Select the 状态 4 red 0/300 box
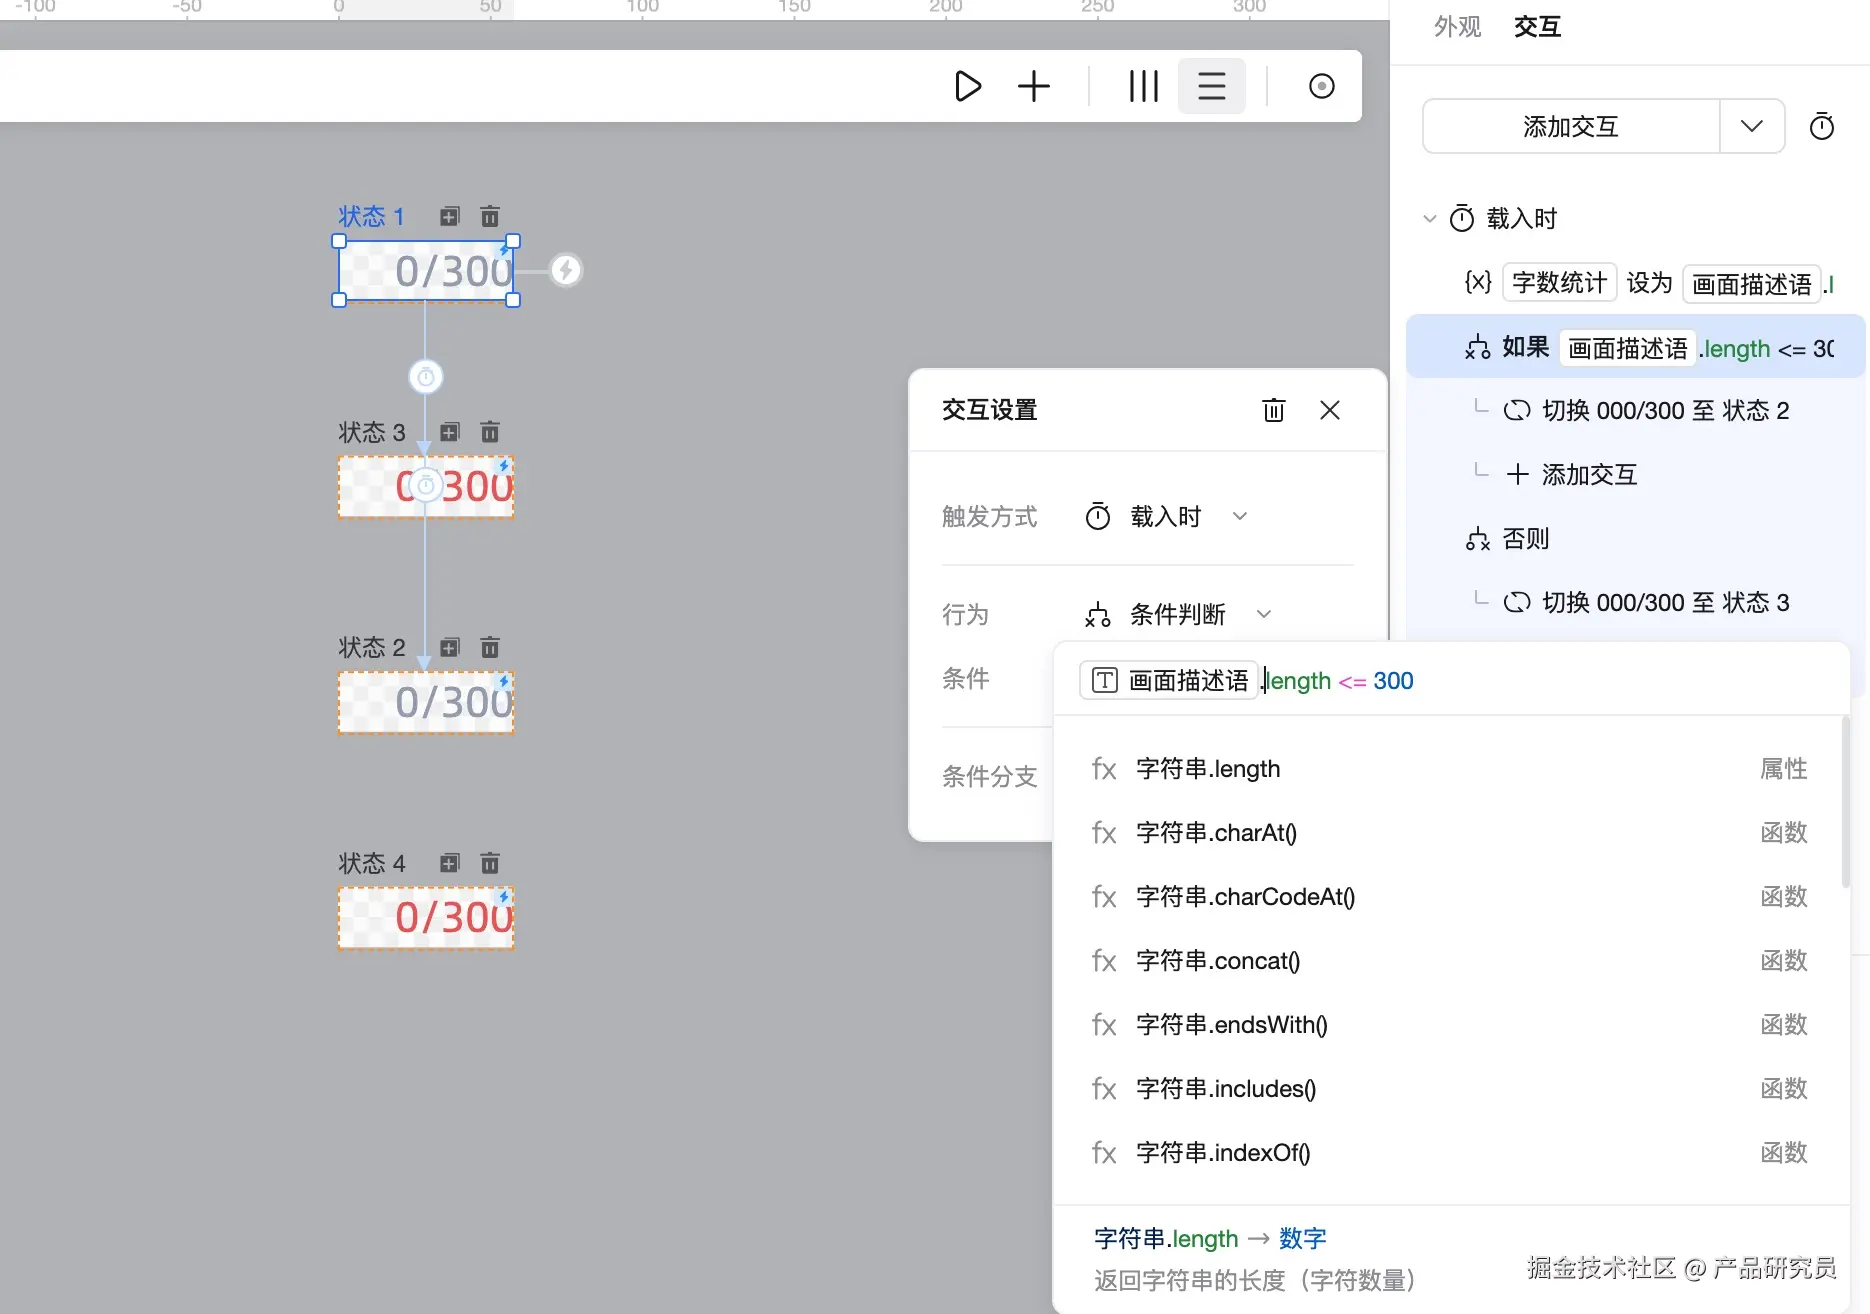1870x1314 pixels. pos(426,918)
